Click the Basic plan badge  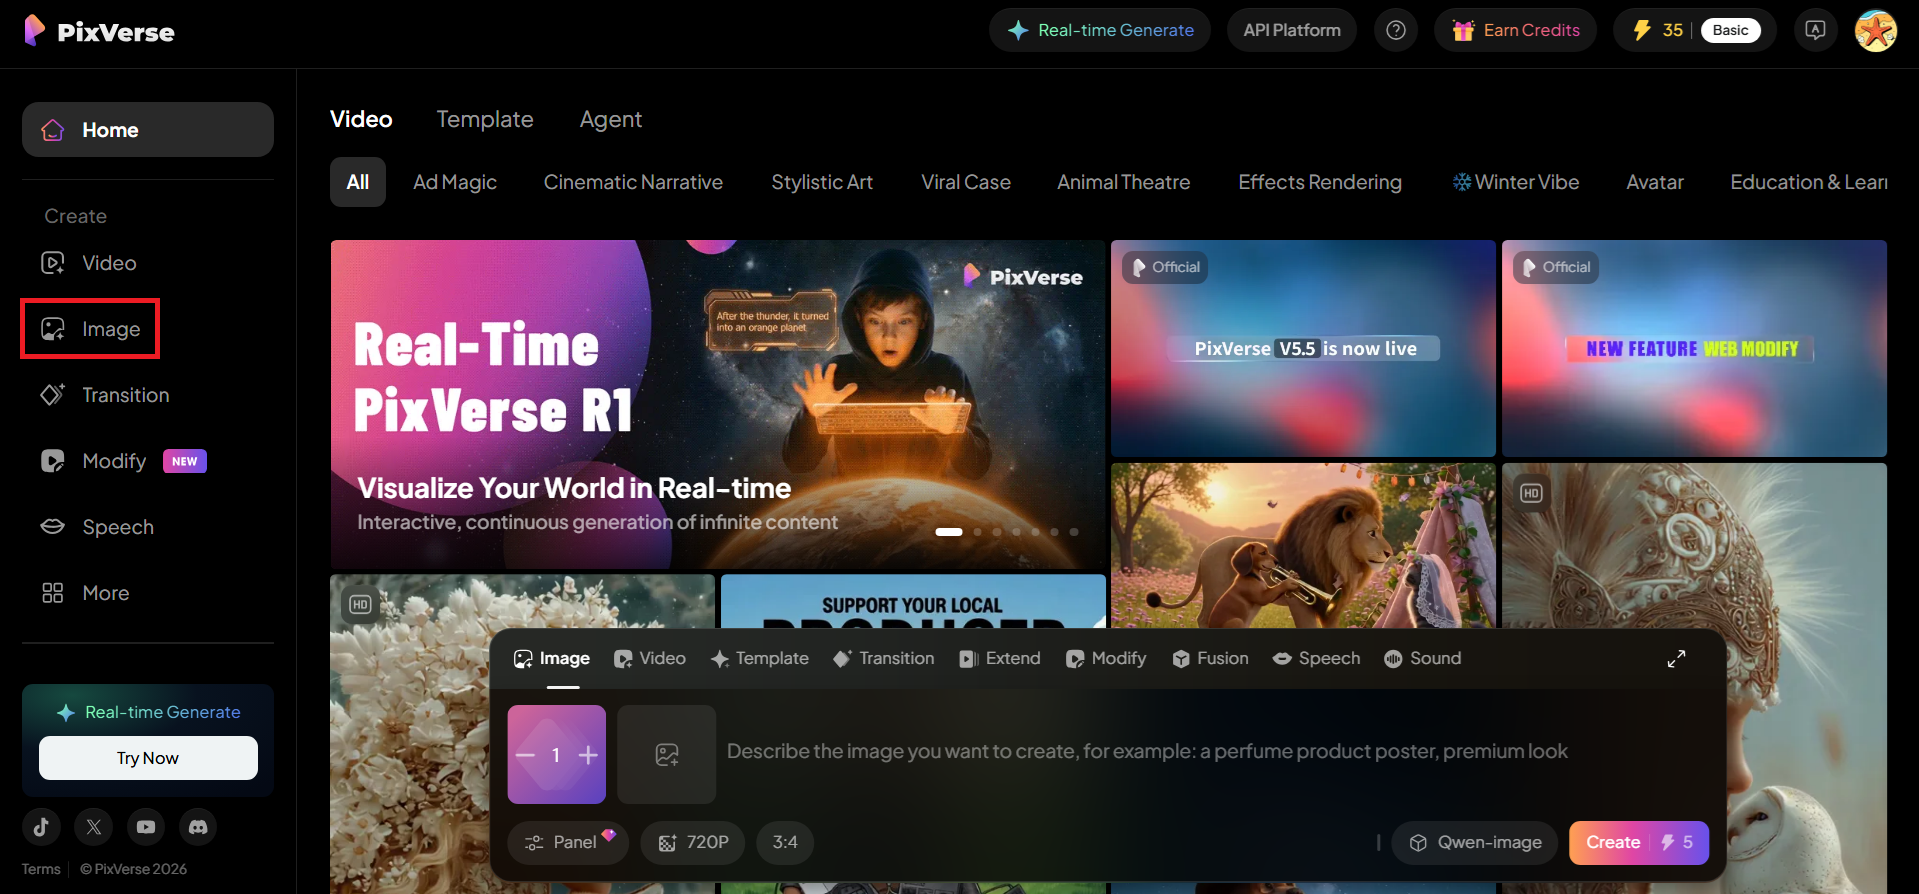coord(1730,30)
